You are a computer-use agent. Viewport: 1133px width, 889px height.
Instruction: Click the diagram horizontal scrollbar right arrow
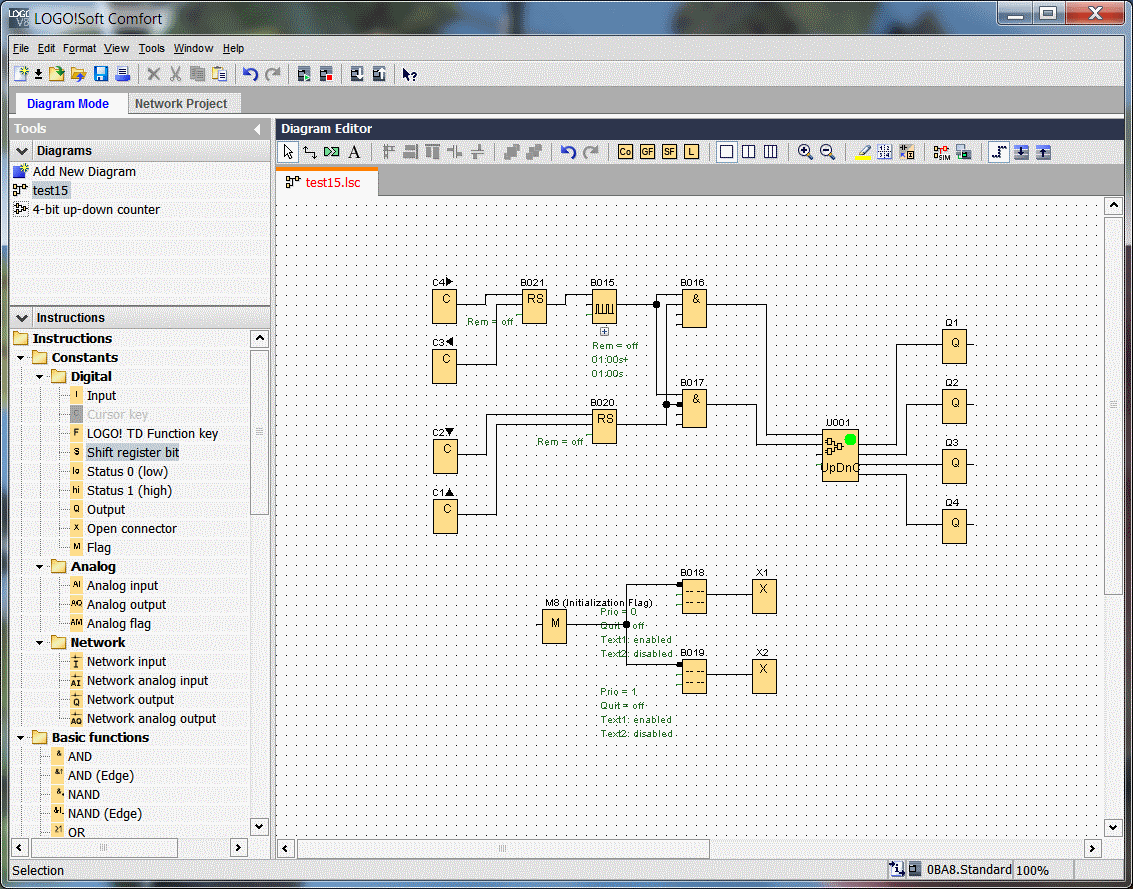[x=1093, y=849]
